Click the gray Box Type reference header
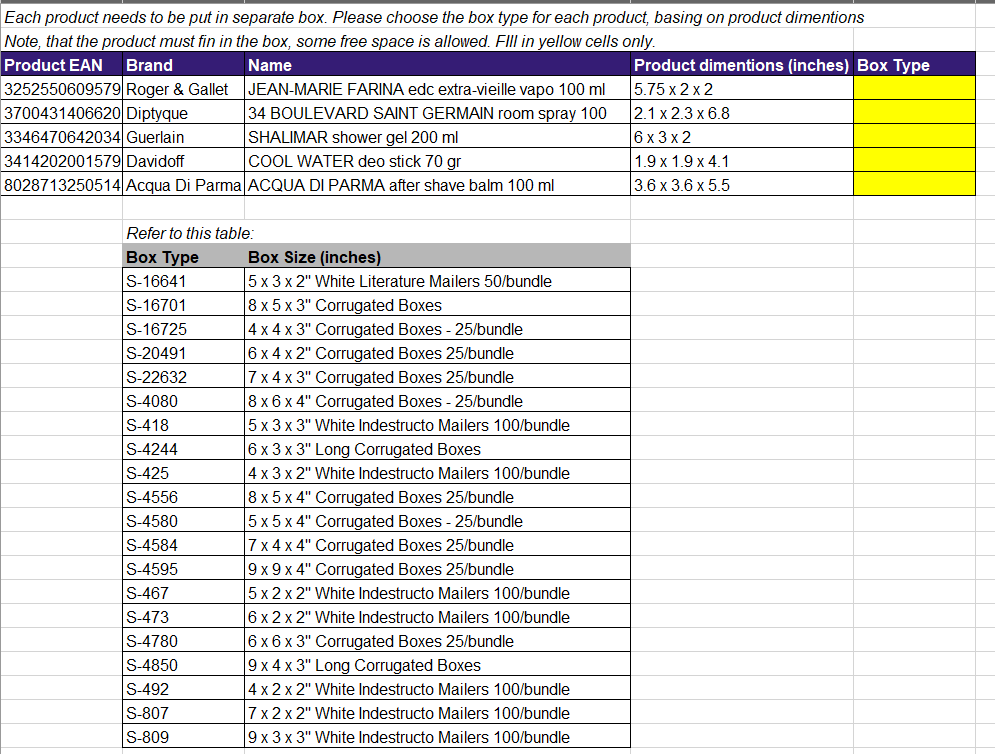Viewport: 995px width, 754px height. pyautogui.click(x=183, y=256)
